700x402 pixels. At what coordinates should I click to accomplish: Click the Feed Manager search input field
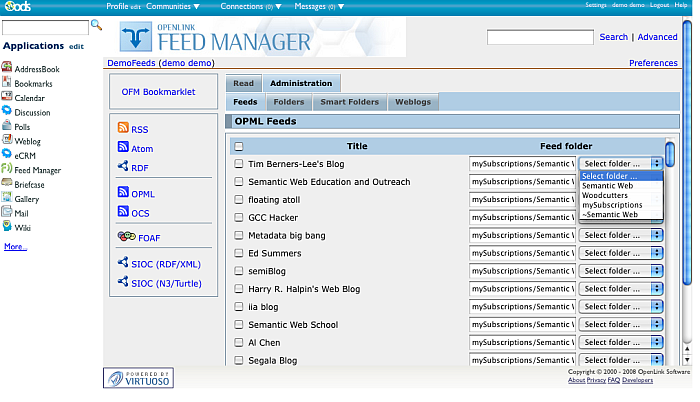539,37
